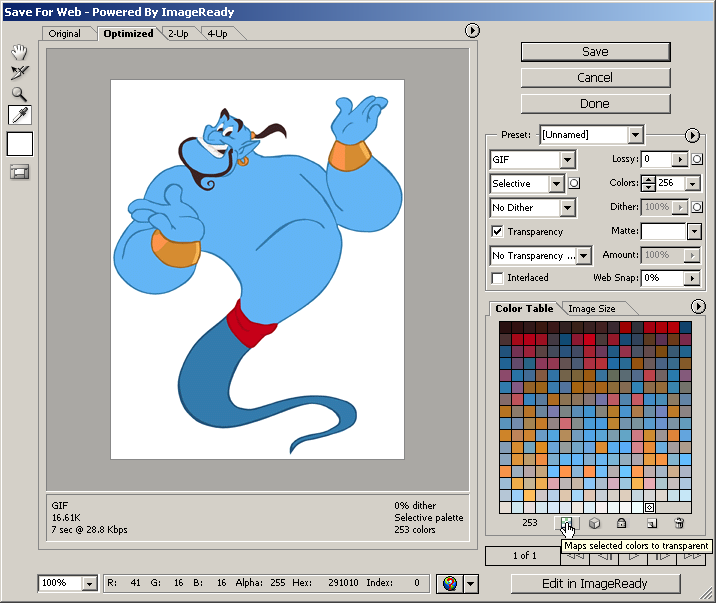Select the Zoom magnifier tool
716x603 pixels.
click(x=19, y=94)
